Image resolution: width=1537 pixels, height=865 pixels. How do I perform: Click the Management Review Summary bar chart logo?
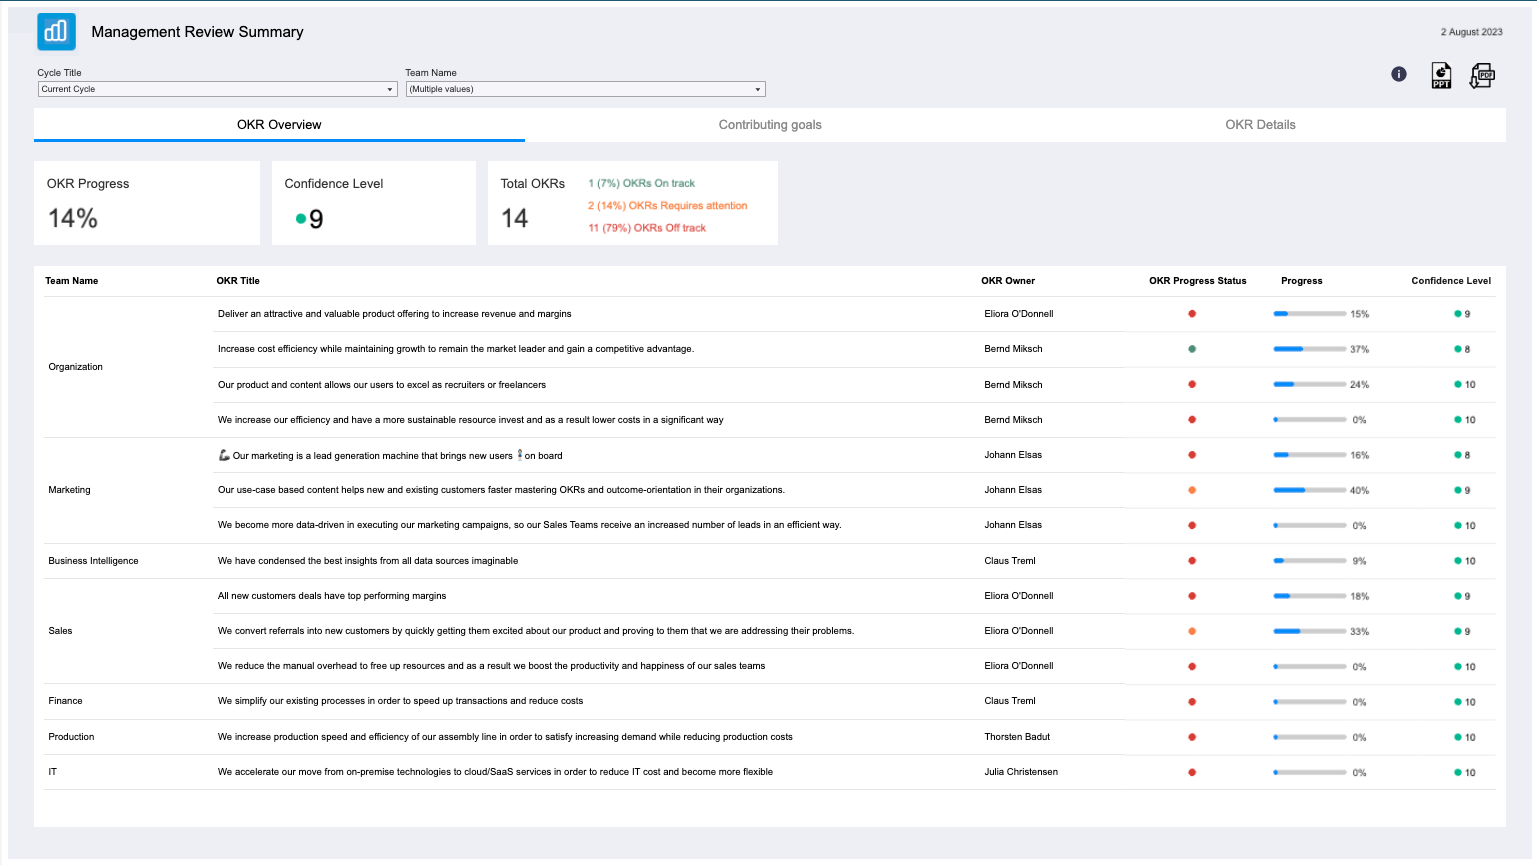[x=56, y=31]
